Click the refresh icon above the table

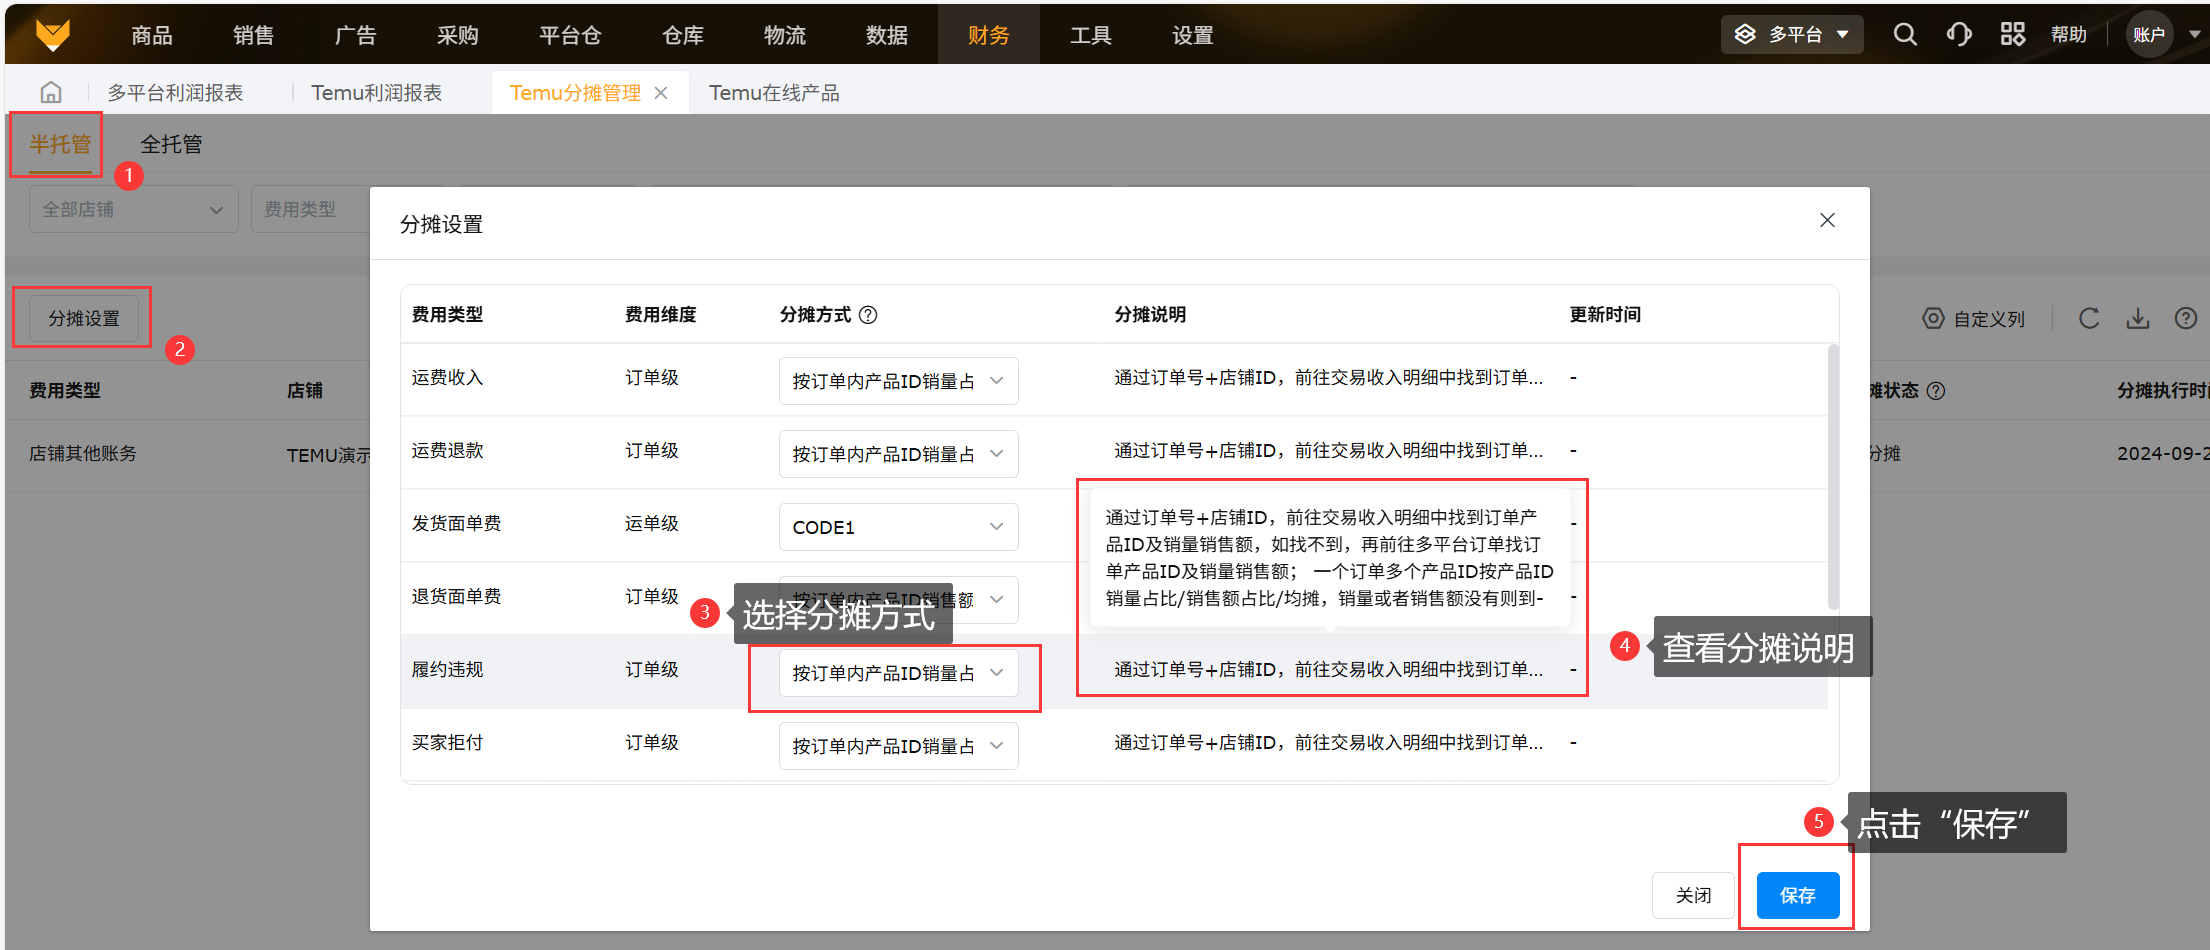[2089, 319]
